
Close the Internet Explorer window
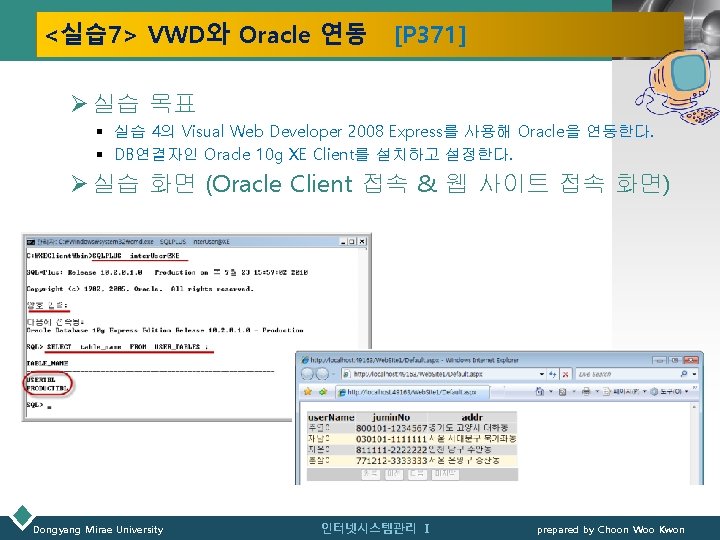pyautogui.click(x=691, y=360)
